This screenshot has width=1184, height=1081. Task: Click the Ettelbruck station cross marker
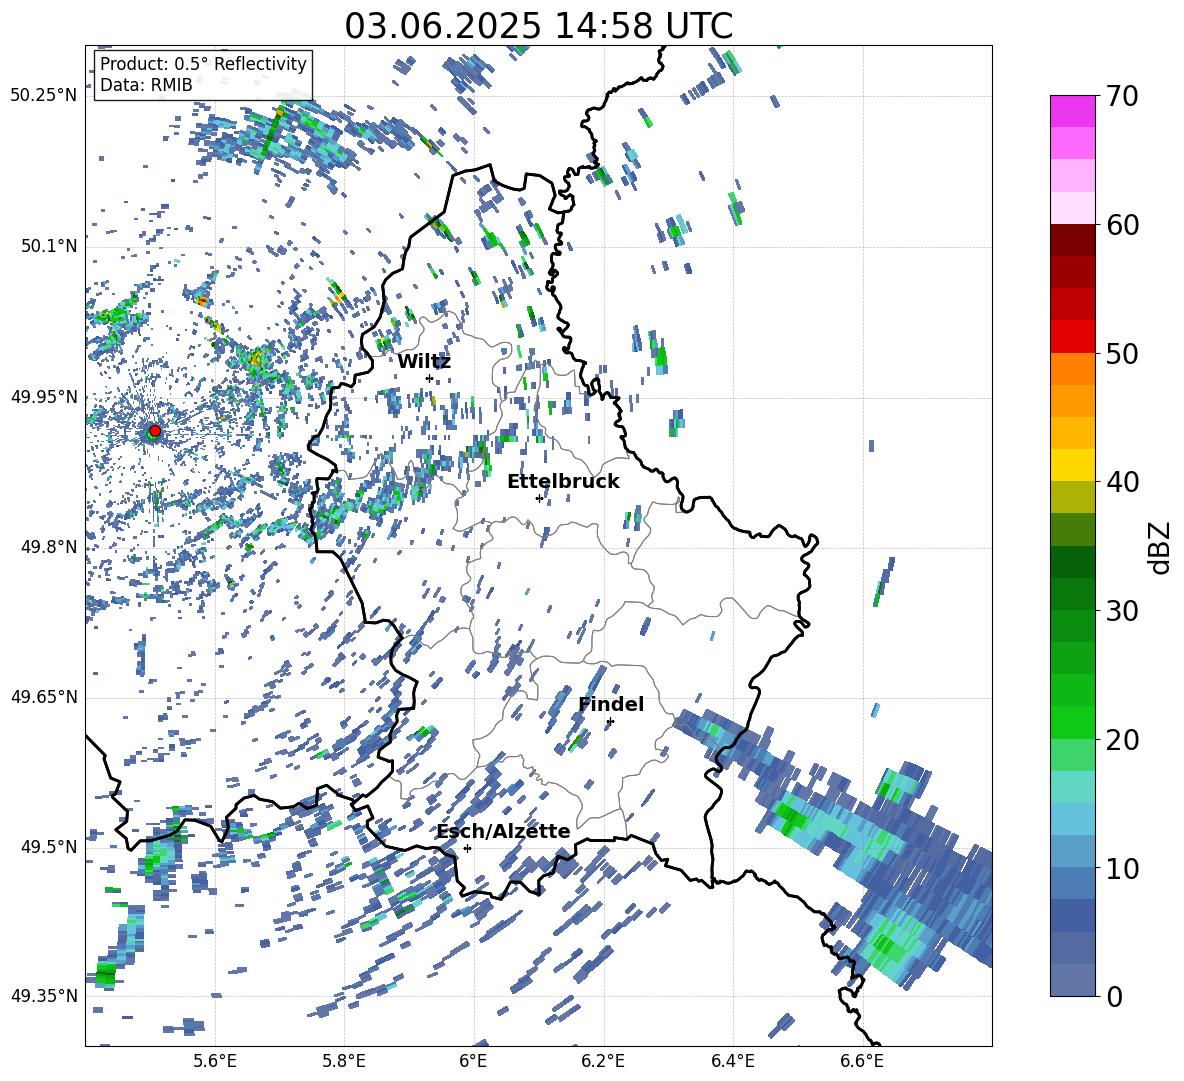[x=539, y=498]
